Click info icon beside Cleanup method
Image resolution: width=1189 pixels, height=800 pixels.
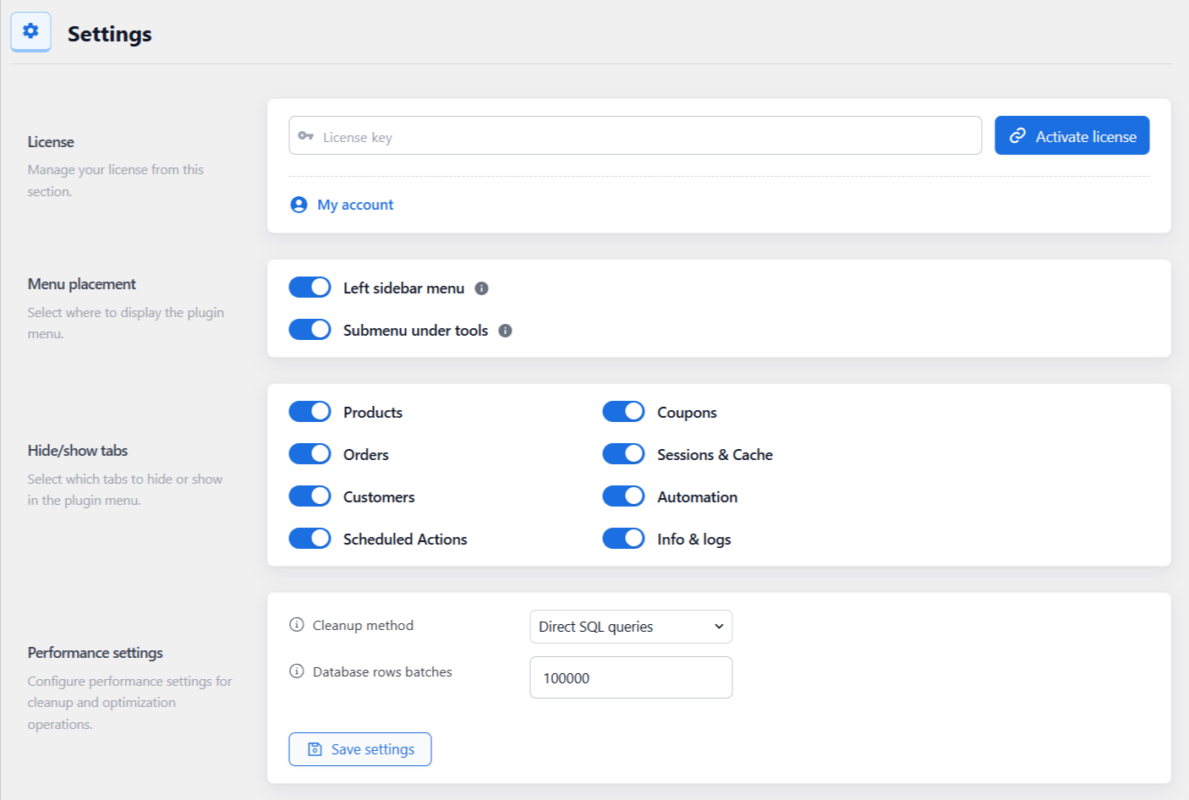296,625
